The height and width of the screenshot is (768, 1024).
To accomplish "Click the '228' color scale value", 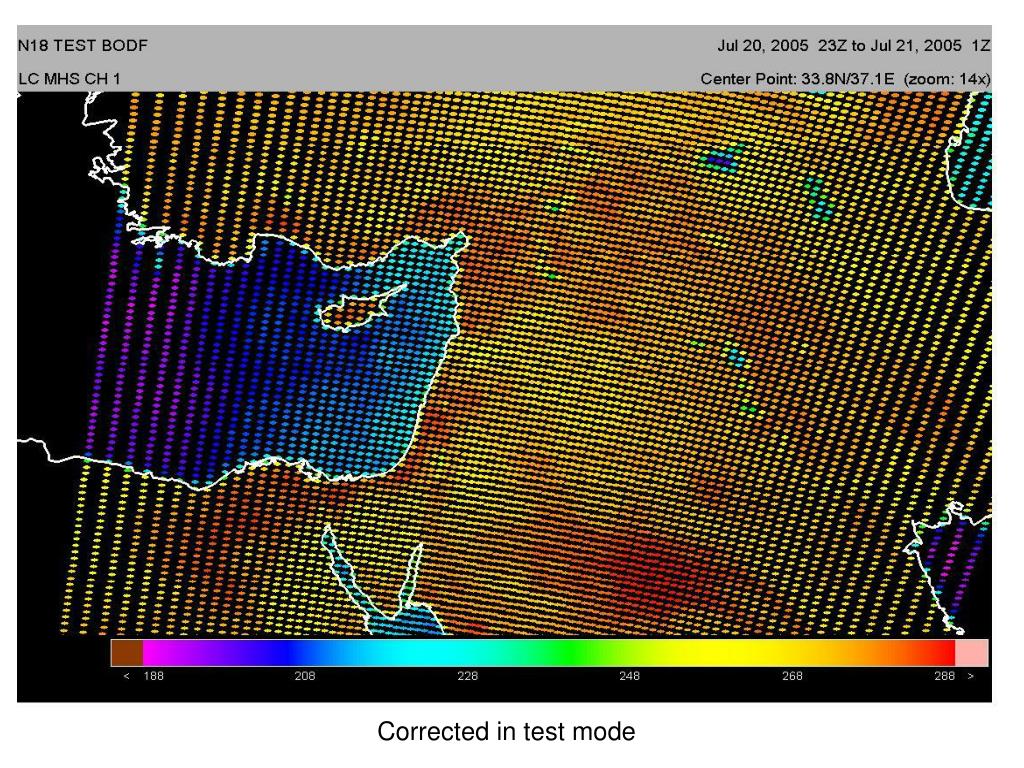I will click(x=468, y=676).
